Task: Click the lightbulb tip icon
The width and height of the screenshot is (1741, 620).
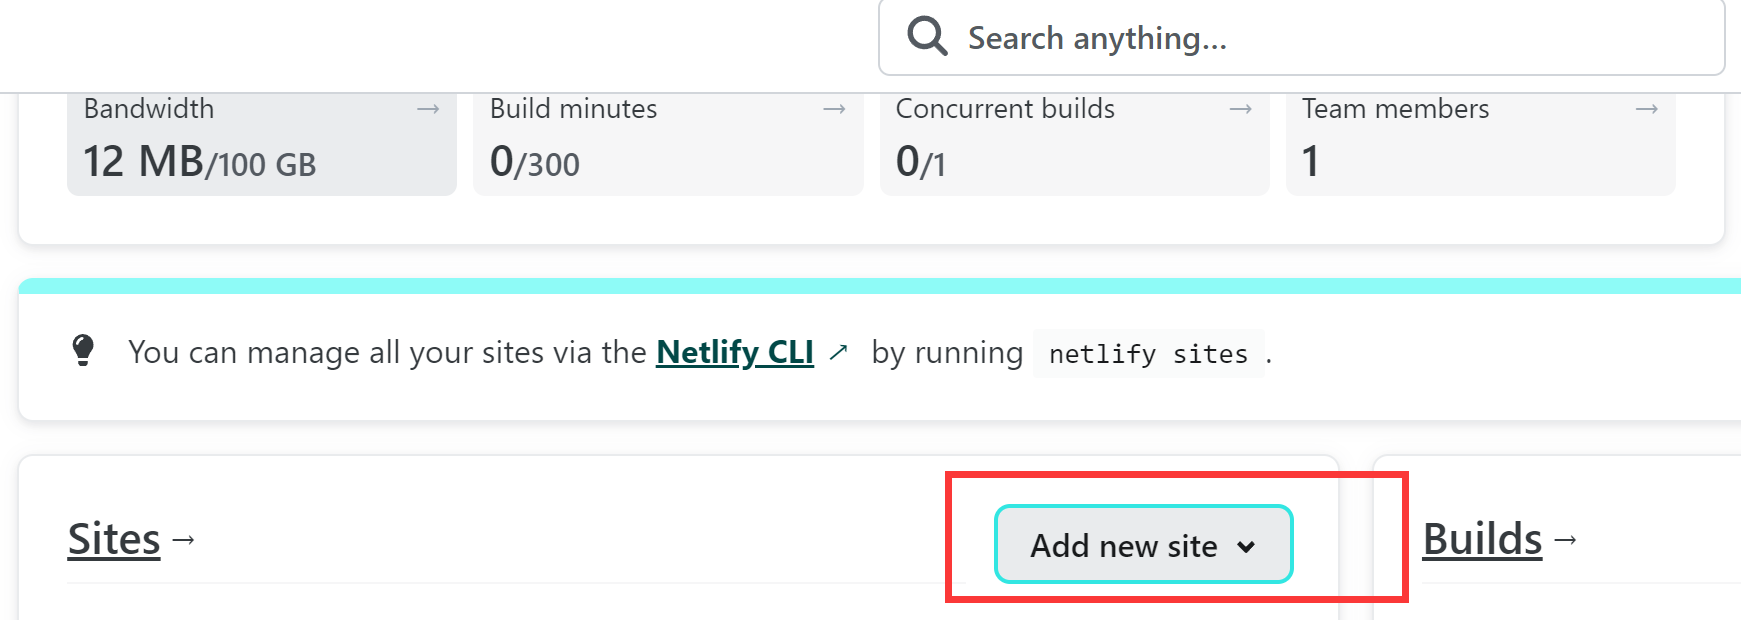Action: tap(83, 351)
